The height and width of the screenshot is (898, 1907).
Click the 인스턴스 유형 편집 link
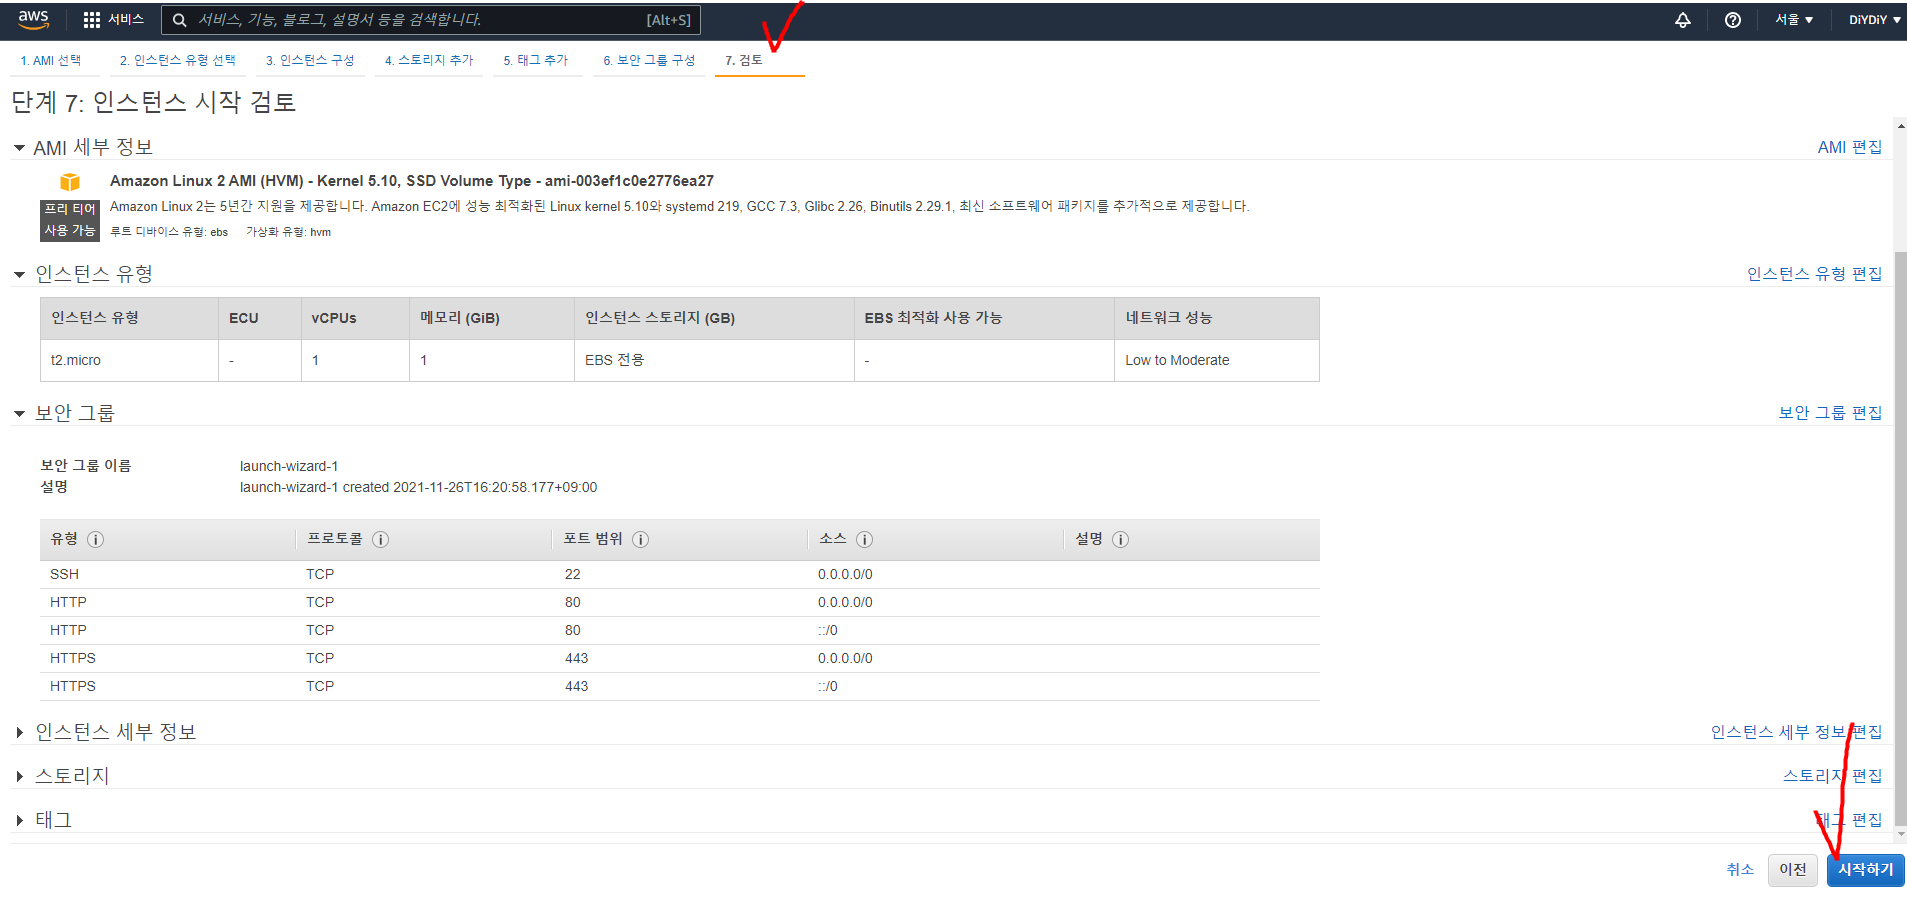1814,274
